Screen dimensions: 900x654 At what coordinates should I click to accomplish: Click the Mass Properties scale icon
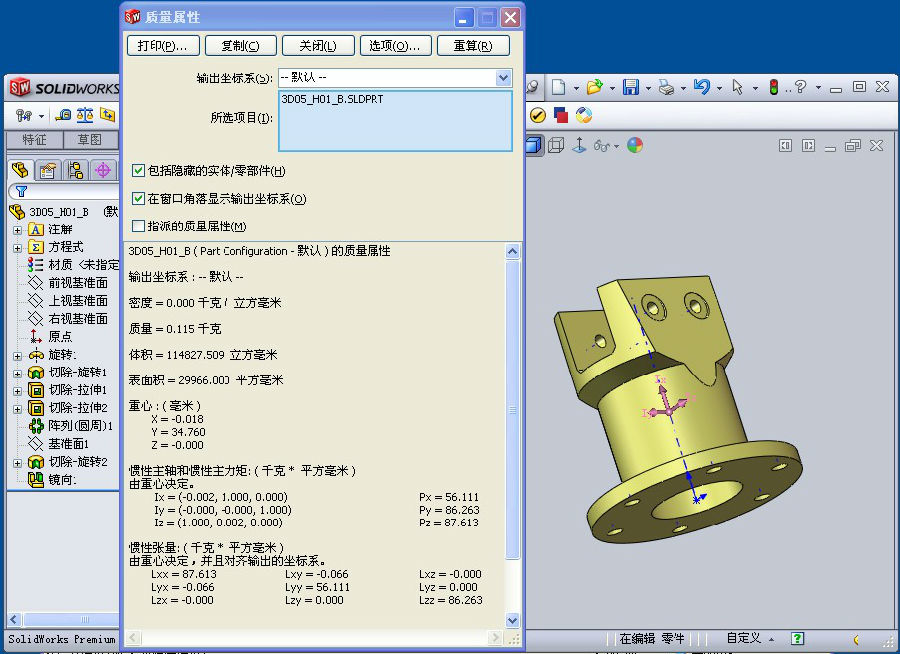coord(85,115)
